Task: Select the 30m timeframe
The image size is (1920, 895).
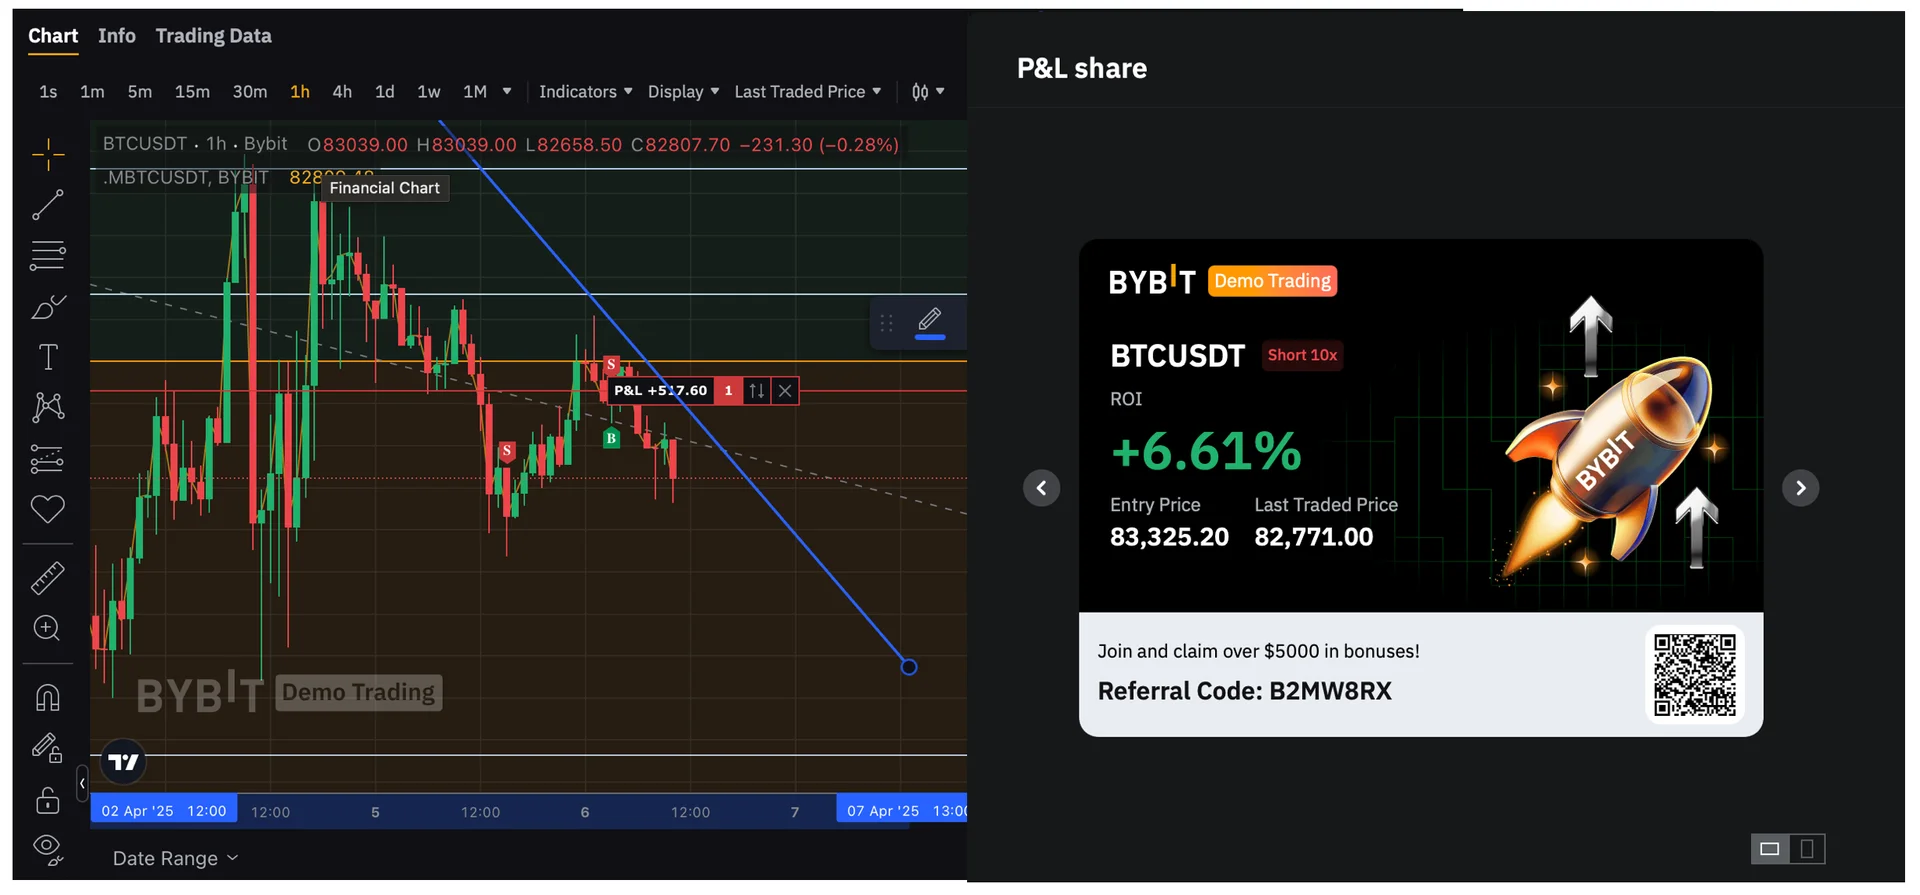Action: pos(250,92)
